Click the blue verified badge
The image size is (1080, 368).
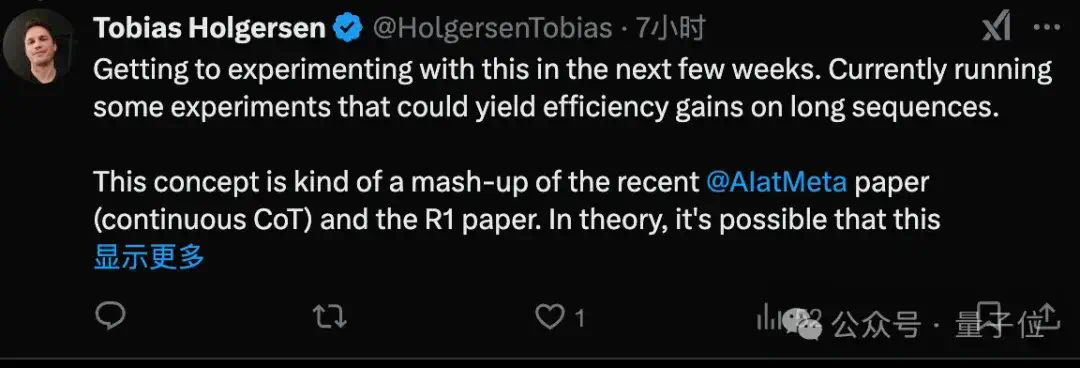point(348,29)
